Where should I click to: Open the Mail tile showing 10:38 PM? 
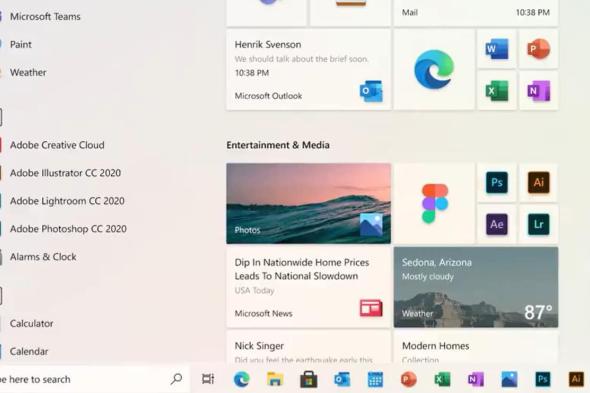[476, 13]
